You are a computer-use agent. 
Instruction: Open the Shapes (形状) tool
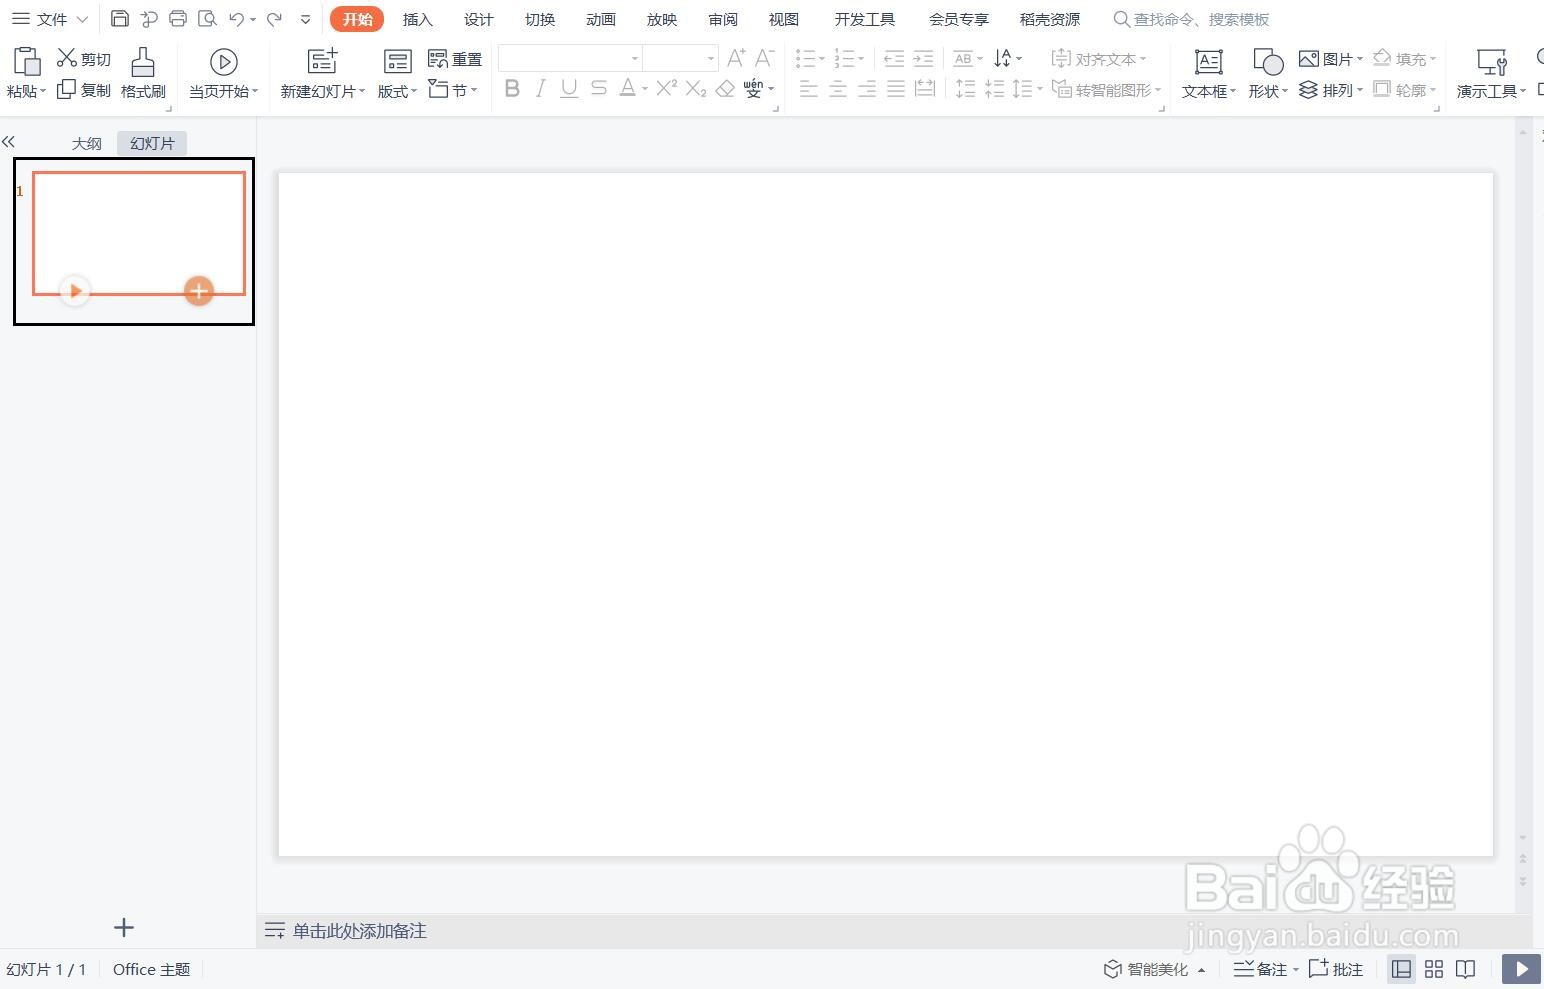pyautogui.click(x=1264, y=72)
